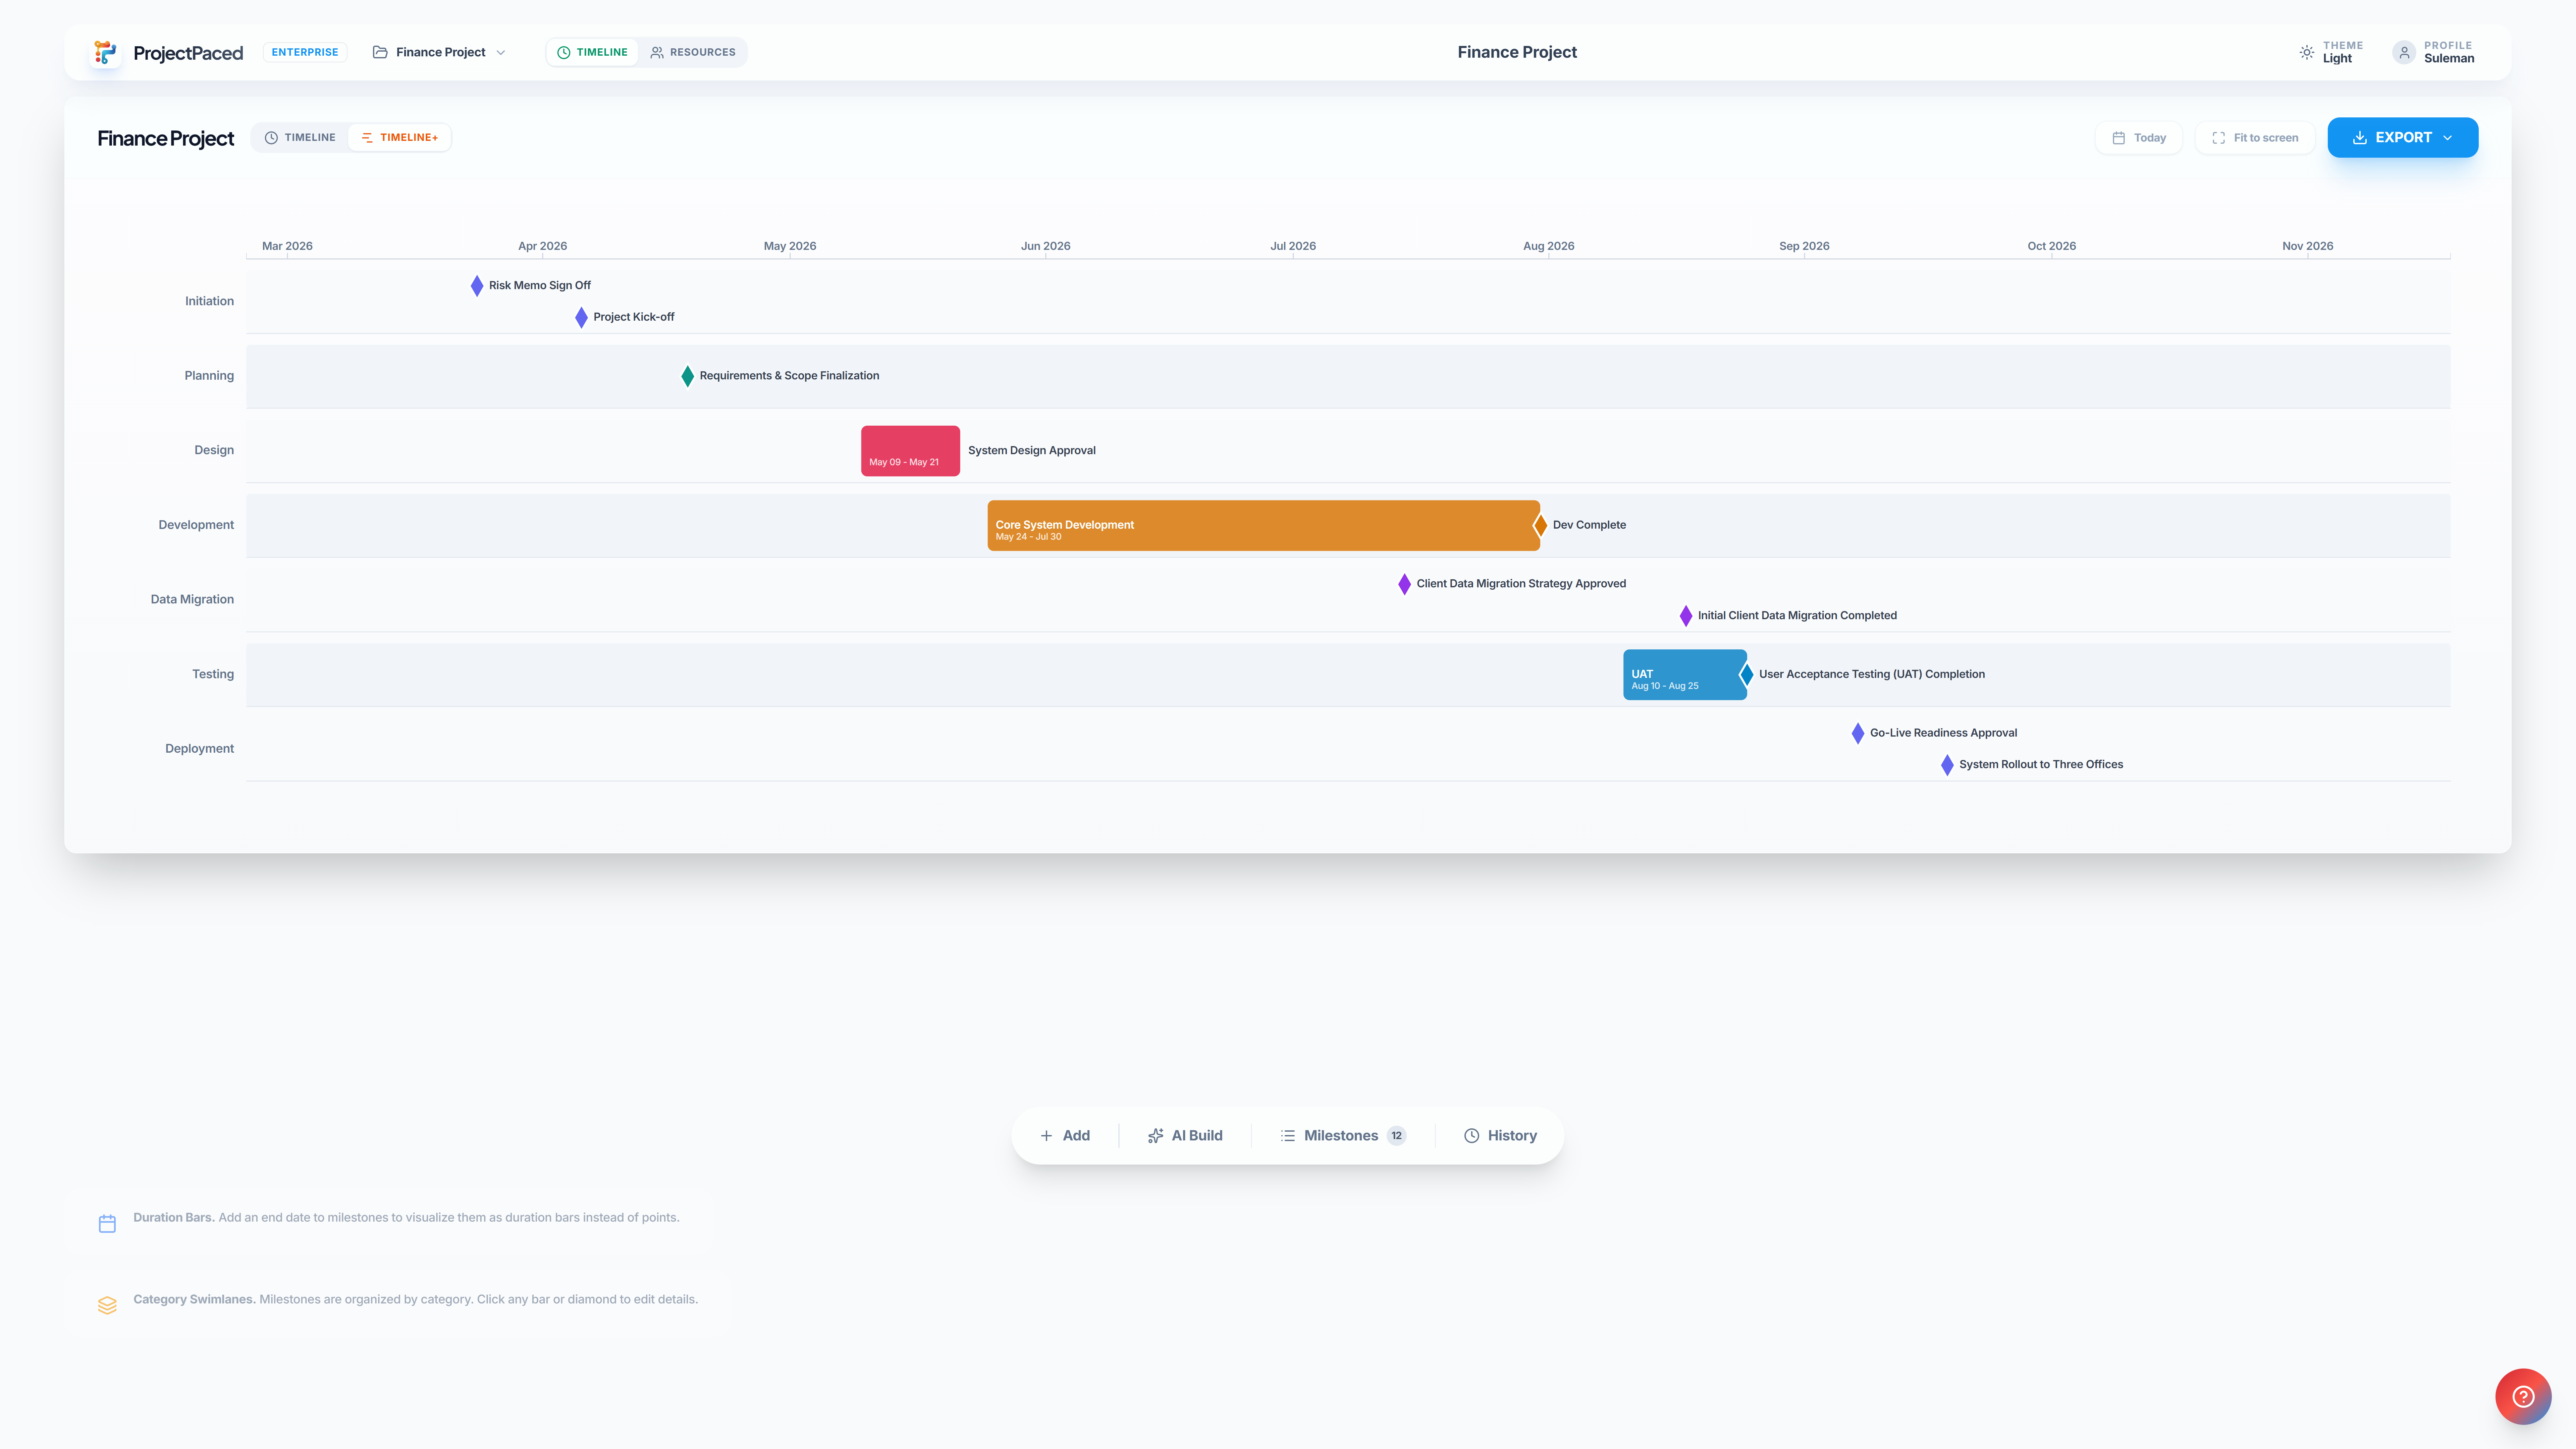The width and height of the screenshot is (2576, 1449).
Task: Click the Initial Client Data Migration Completed diamond
Action: coord(1686,616)
